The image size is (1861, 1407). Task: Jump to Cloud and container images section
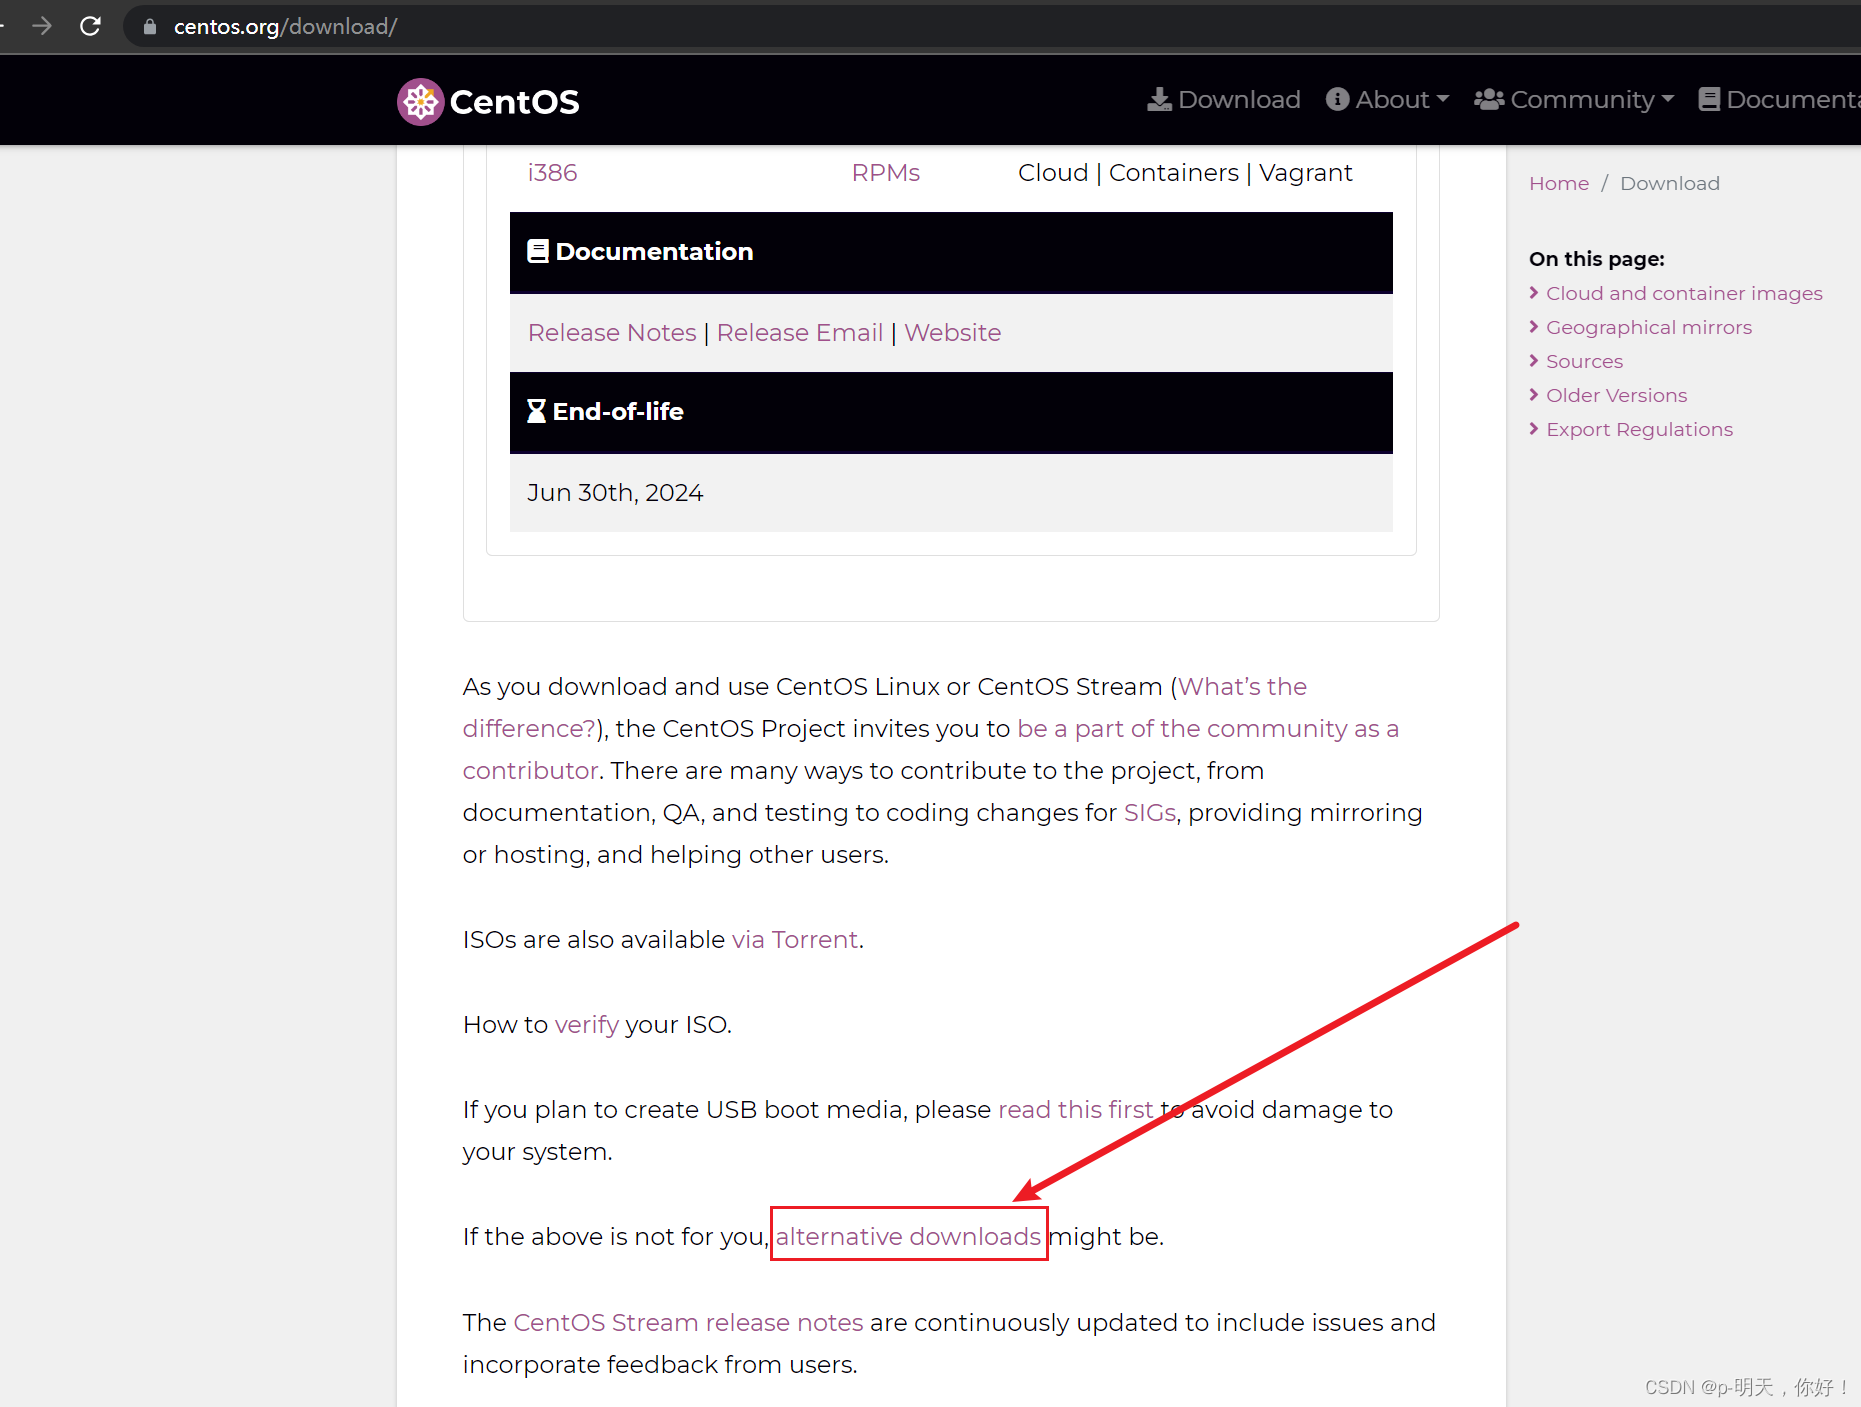(x=1684, y=294)
